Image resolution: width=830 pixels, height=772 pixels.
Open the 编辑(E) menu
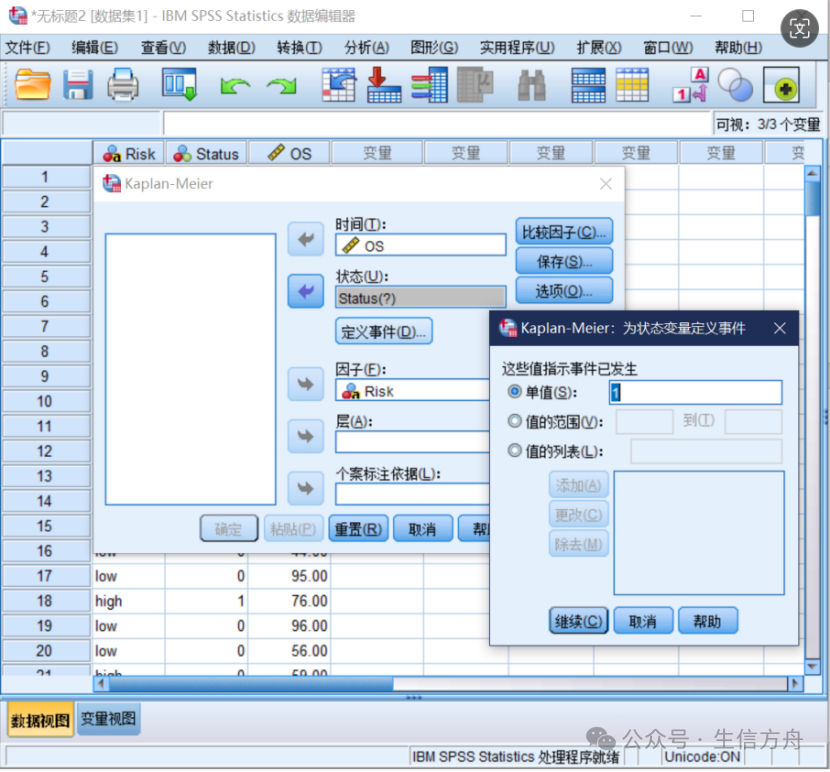click(95, 48)
